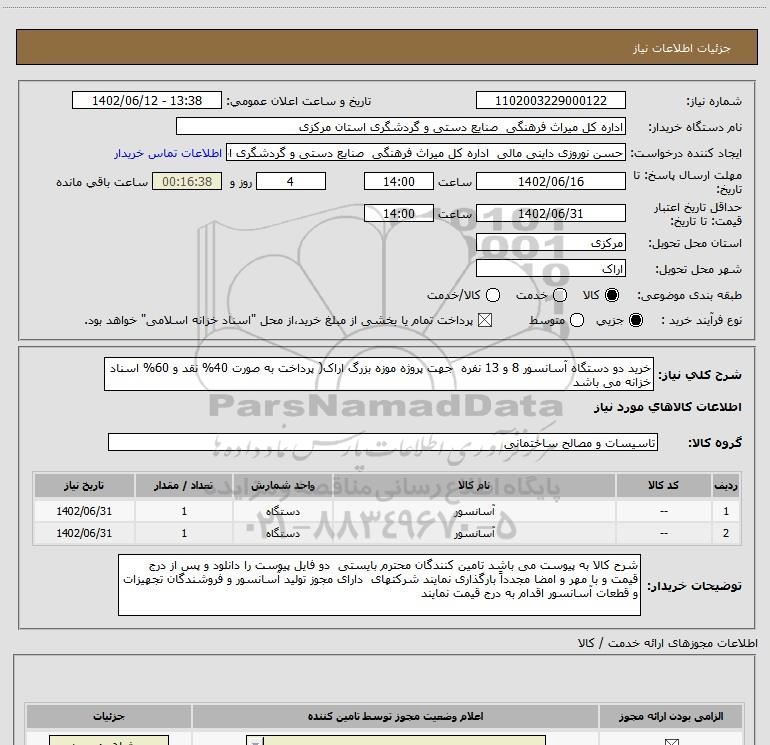Screen dimensions: 770x745
Task: Click the date 1402/06/31 in row 2
Action: tap(84, 533)
